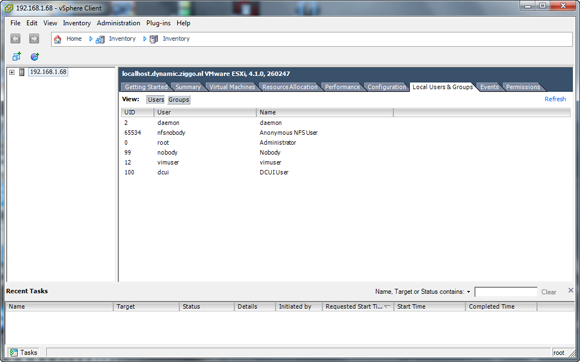Image resolution: width=580 pixels, height=362 pixels.
Task: Click the first Inventory breadcrumb icon
Action: point(100,39)
